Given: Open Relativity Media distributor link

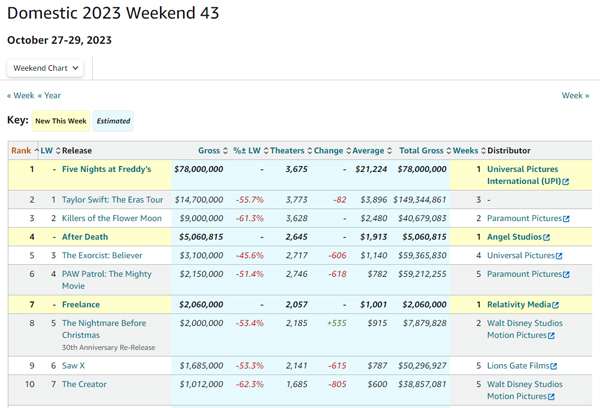Looking at the screenshot, I should click(519, 305).
